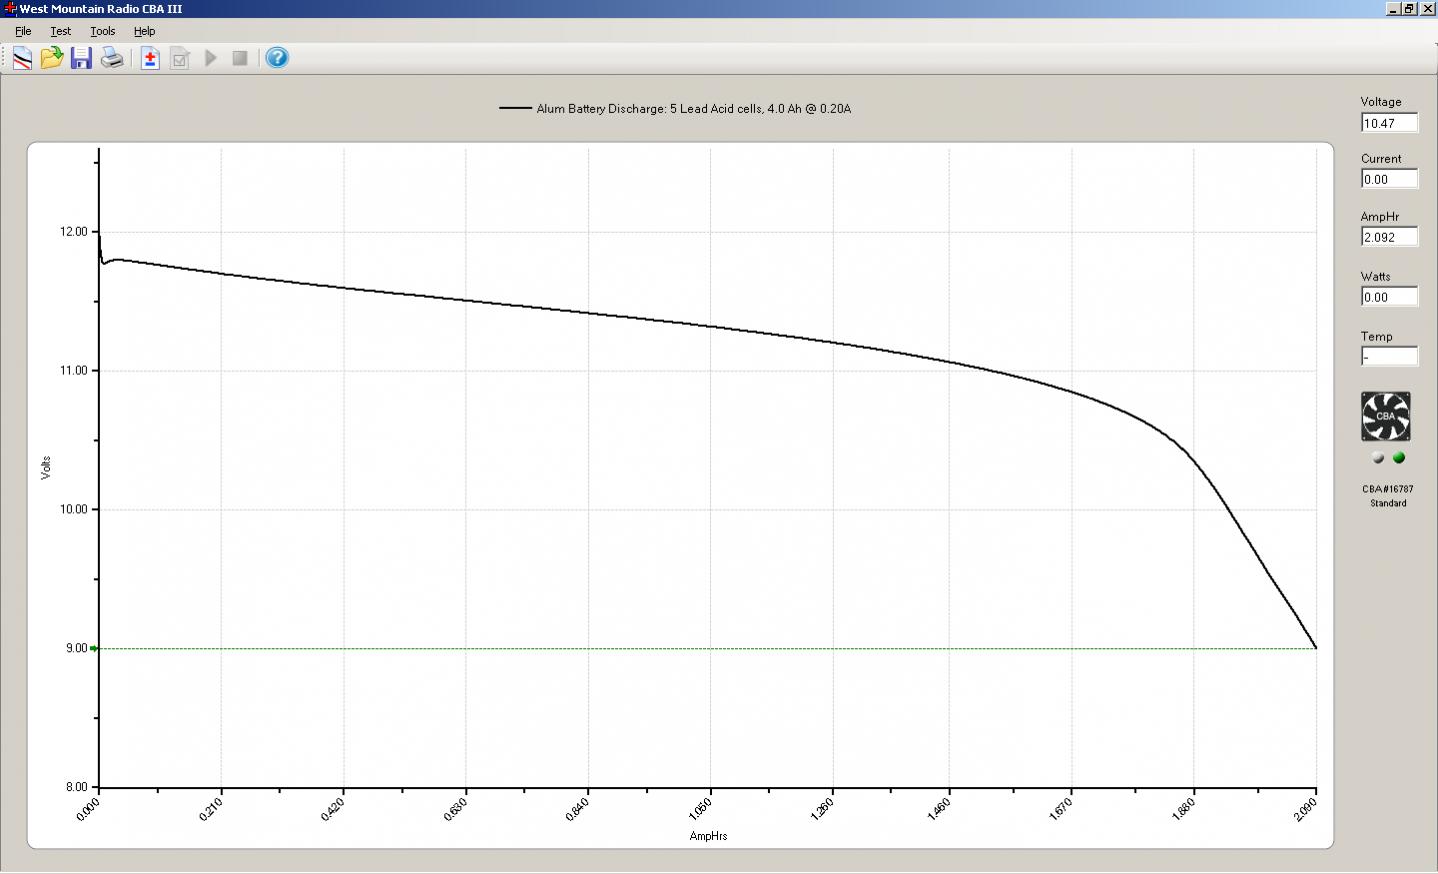Screen dimensions: 1438x874
Task: Click the 8.00 y-axis value
Action: pos(77,787)
